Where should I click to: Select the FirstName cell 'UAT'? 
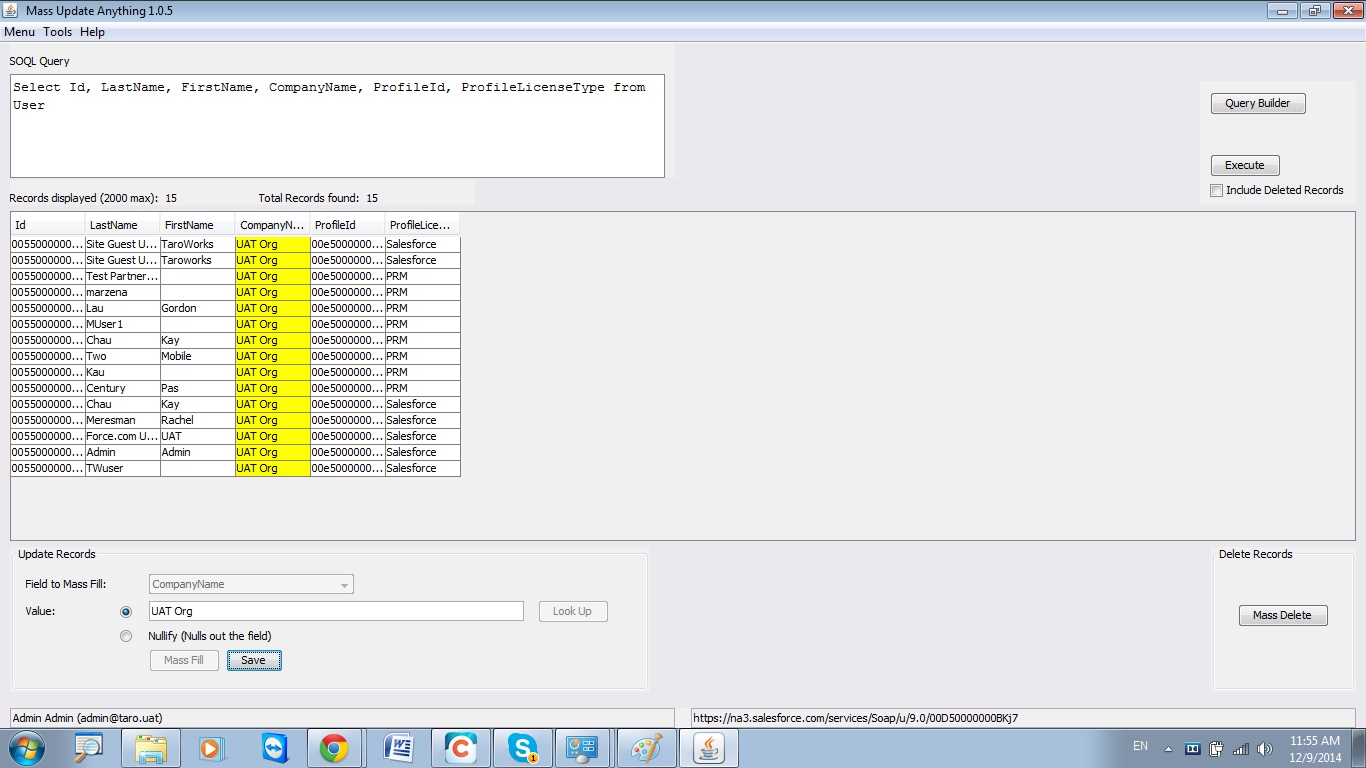click(x=198, y=436)
